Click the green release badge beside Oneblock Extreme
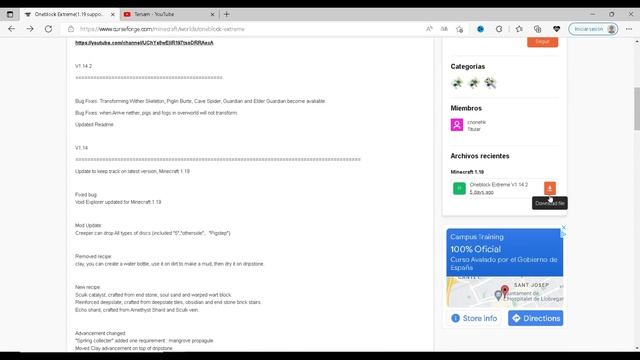Image resolution: width=640 pixels, height=360 pixels. (x=459, y=188)
